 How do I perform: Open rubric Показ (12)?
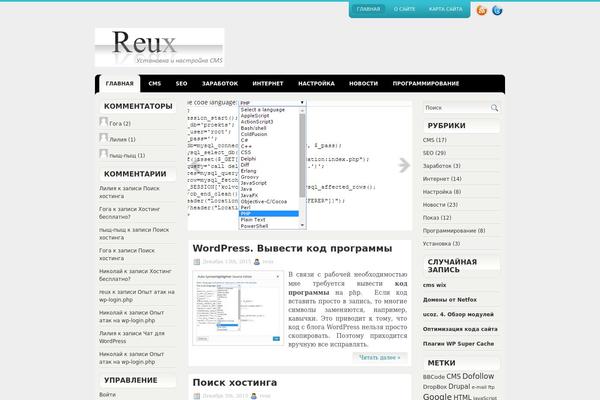click(437, 218)
